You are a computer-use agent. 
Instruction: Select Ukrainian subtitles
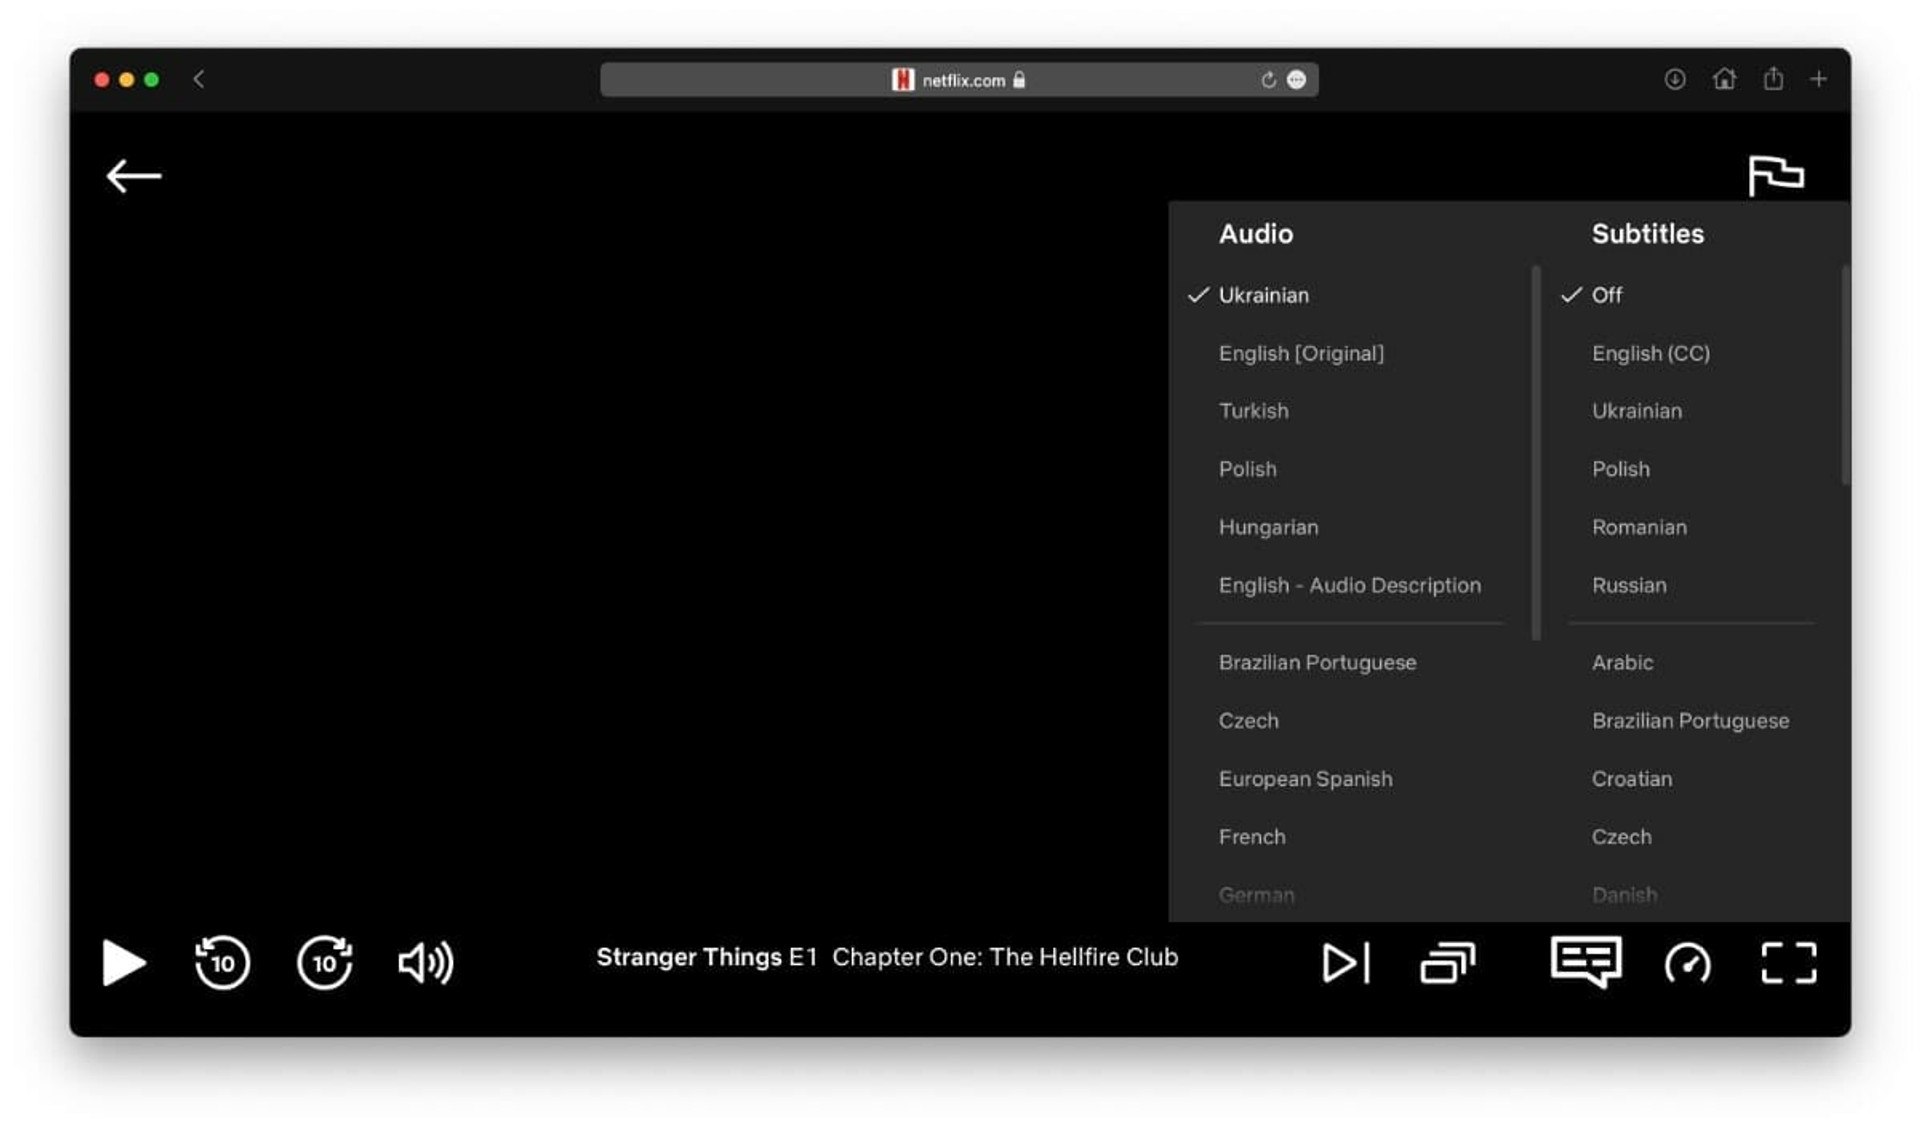[x=1637, y=411]
